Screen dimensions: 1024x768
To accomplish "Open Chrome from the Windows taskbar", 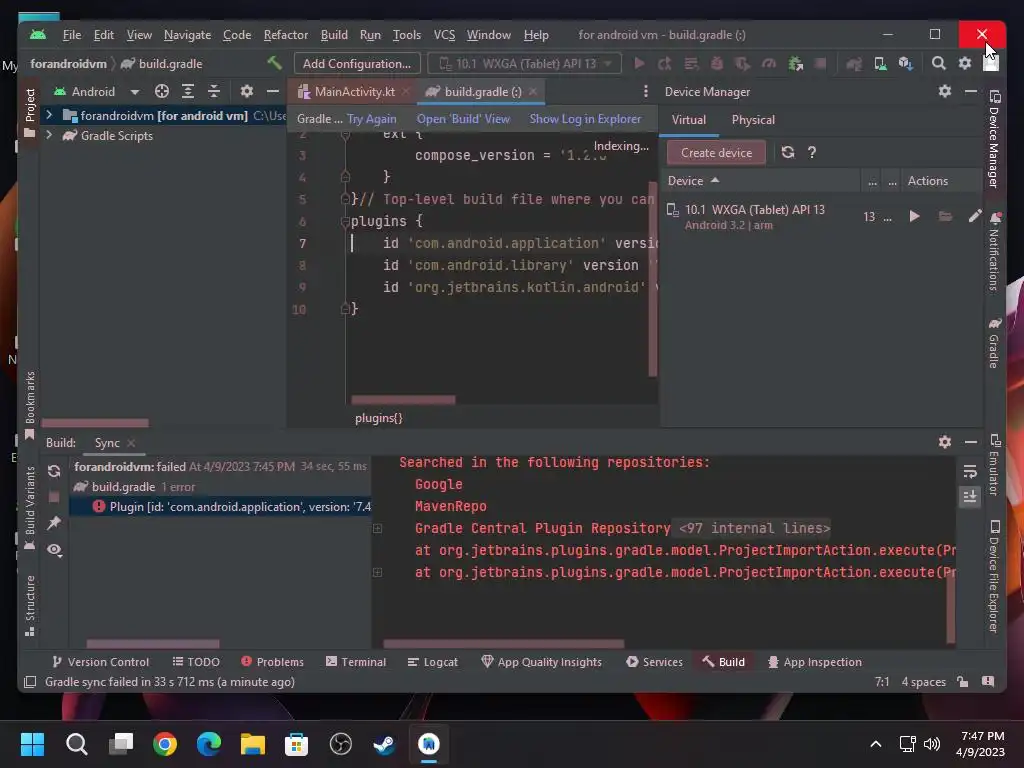I will pos(165,744).
